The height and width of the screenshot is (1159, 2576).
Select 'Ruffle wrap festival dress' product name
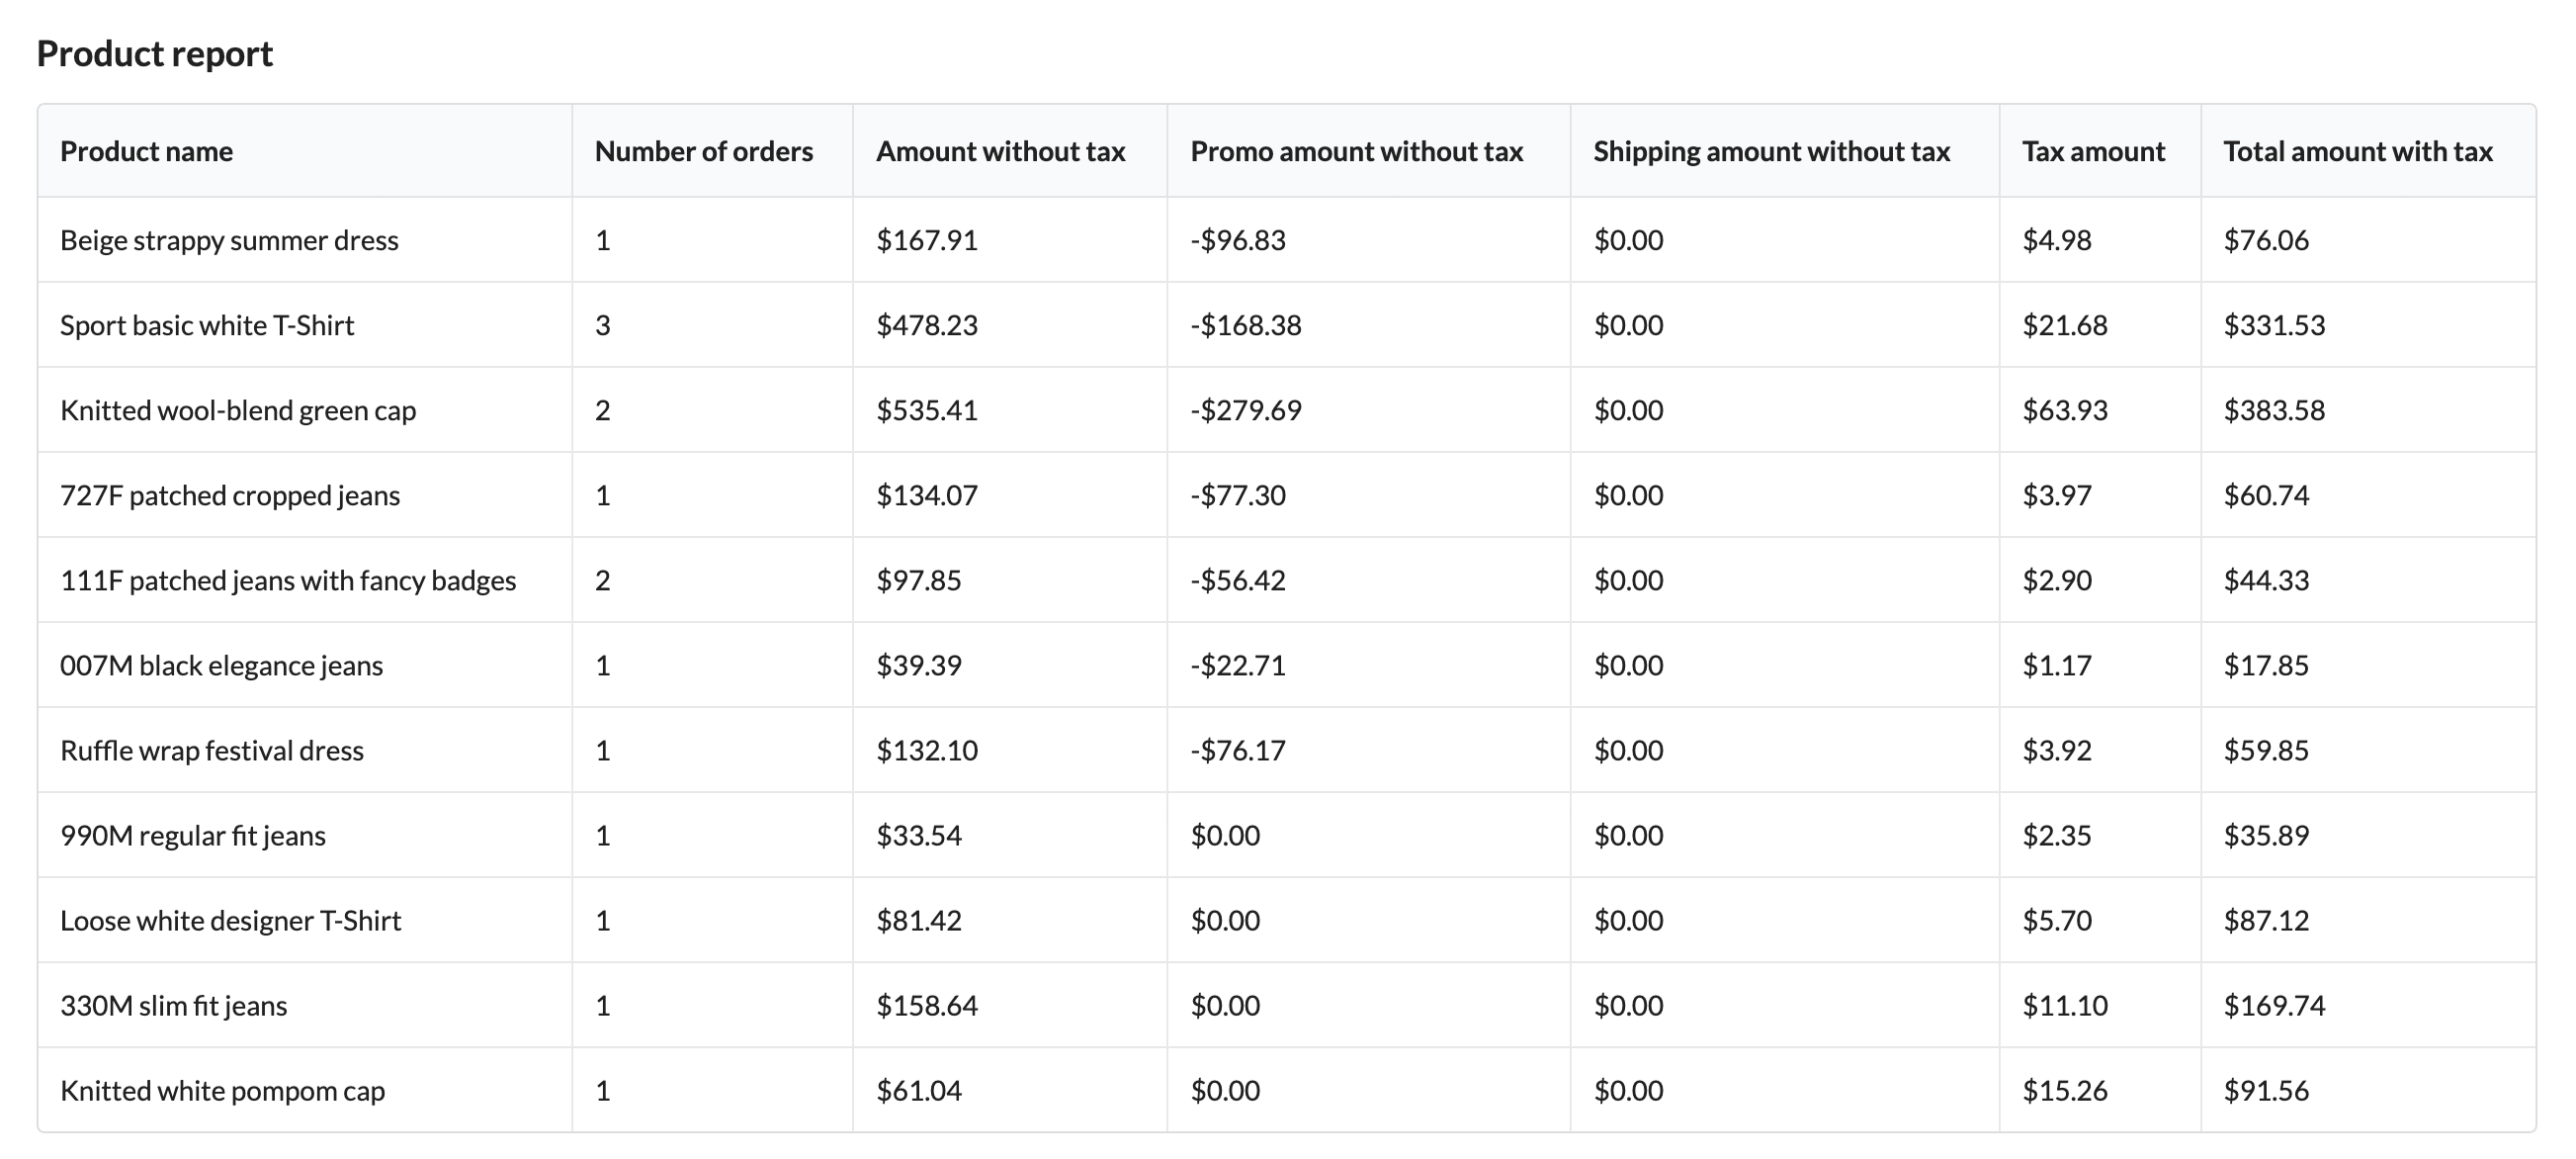click(x=212, y=750)
